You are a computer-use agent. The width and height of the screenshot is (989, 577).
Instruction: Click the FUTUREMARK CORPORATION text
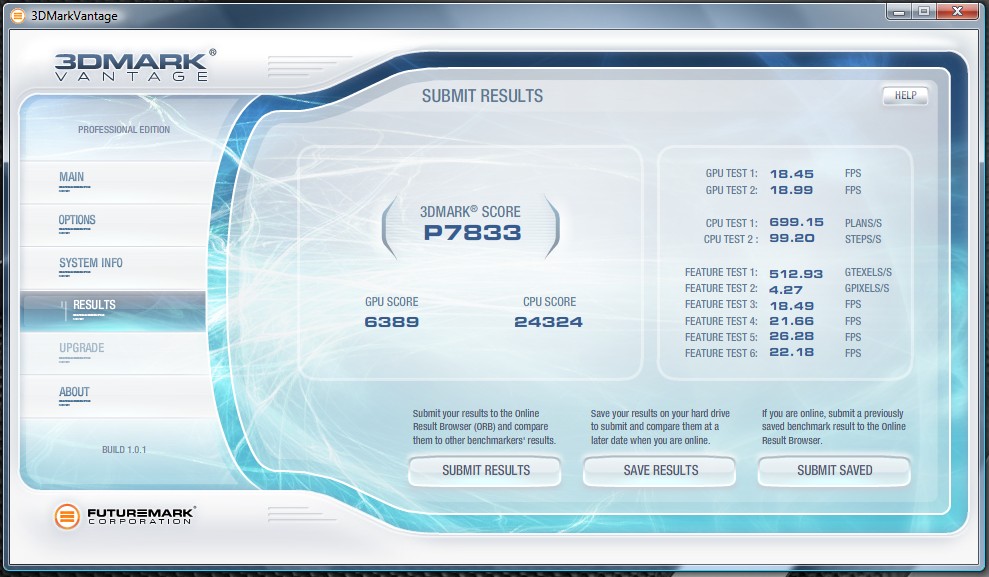coord(141,516)
